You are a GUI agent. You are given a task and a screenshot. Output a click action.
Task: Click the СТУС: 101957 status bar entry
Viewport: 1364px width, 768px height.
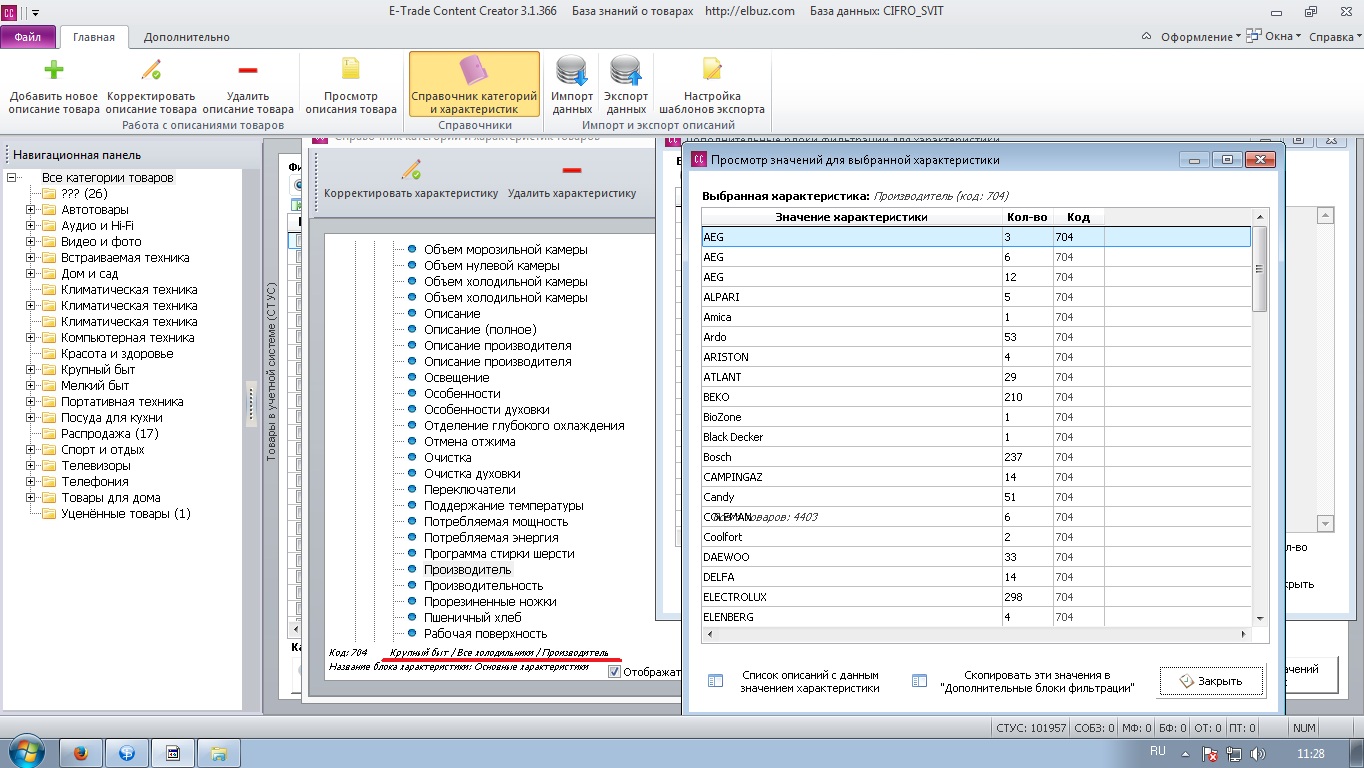(1032, 728)
